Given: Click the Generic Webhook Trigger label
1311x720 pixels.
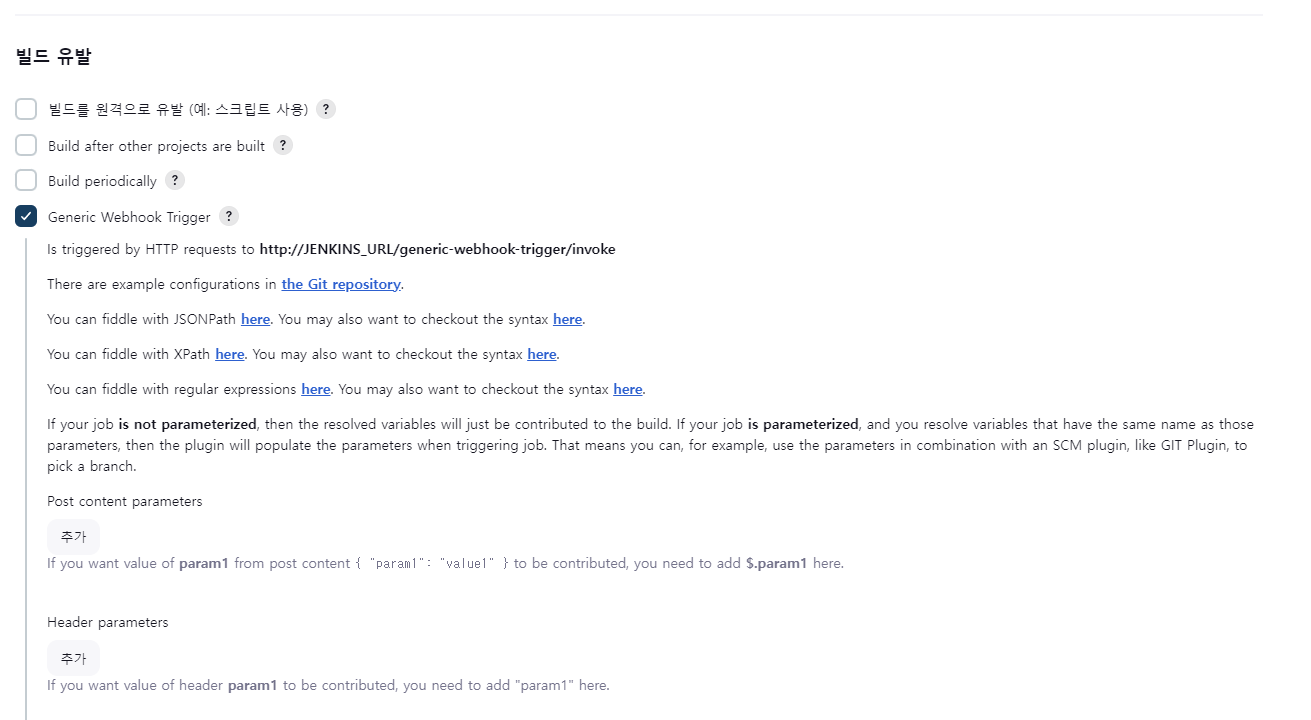Looking at the screenshot, I should (128, 216).
